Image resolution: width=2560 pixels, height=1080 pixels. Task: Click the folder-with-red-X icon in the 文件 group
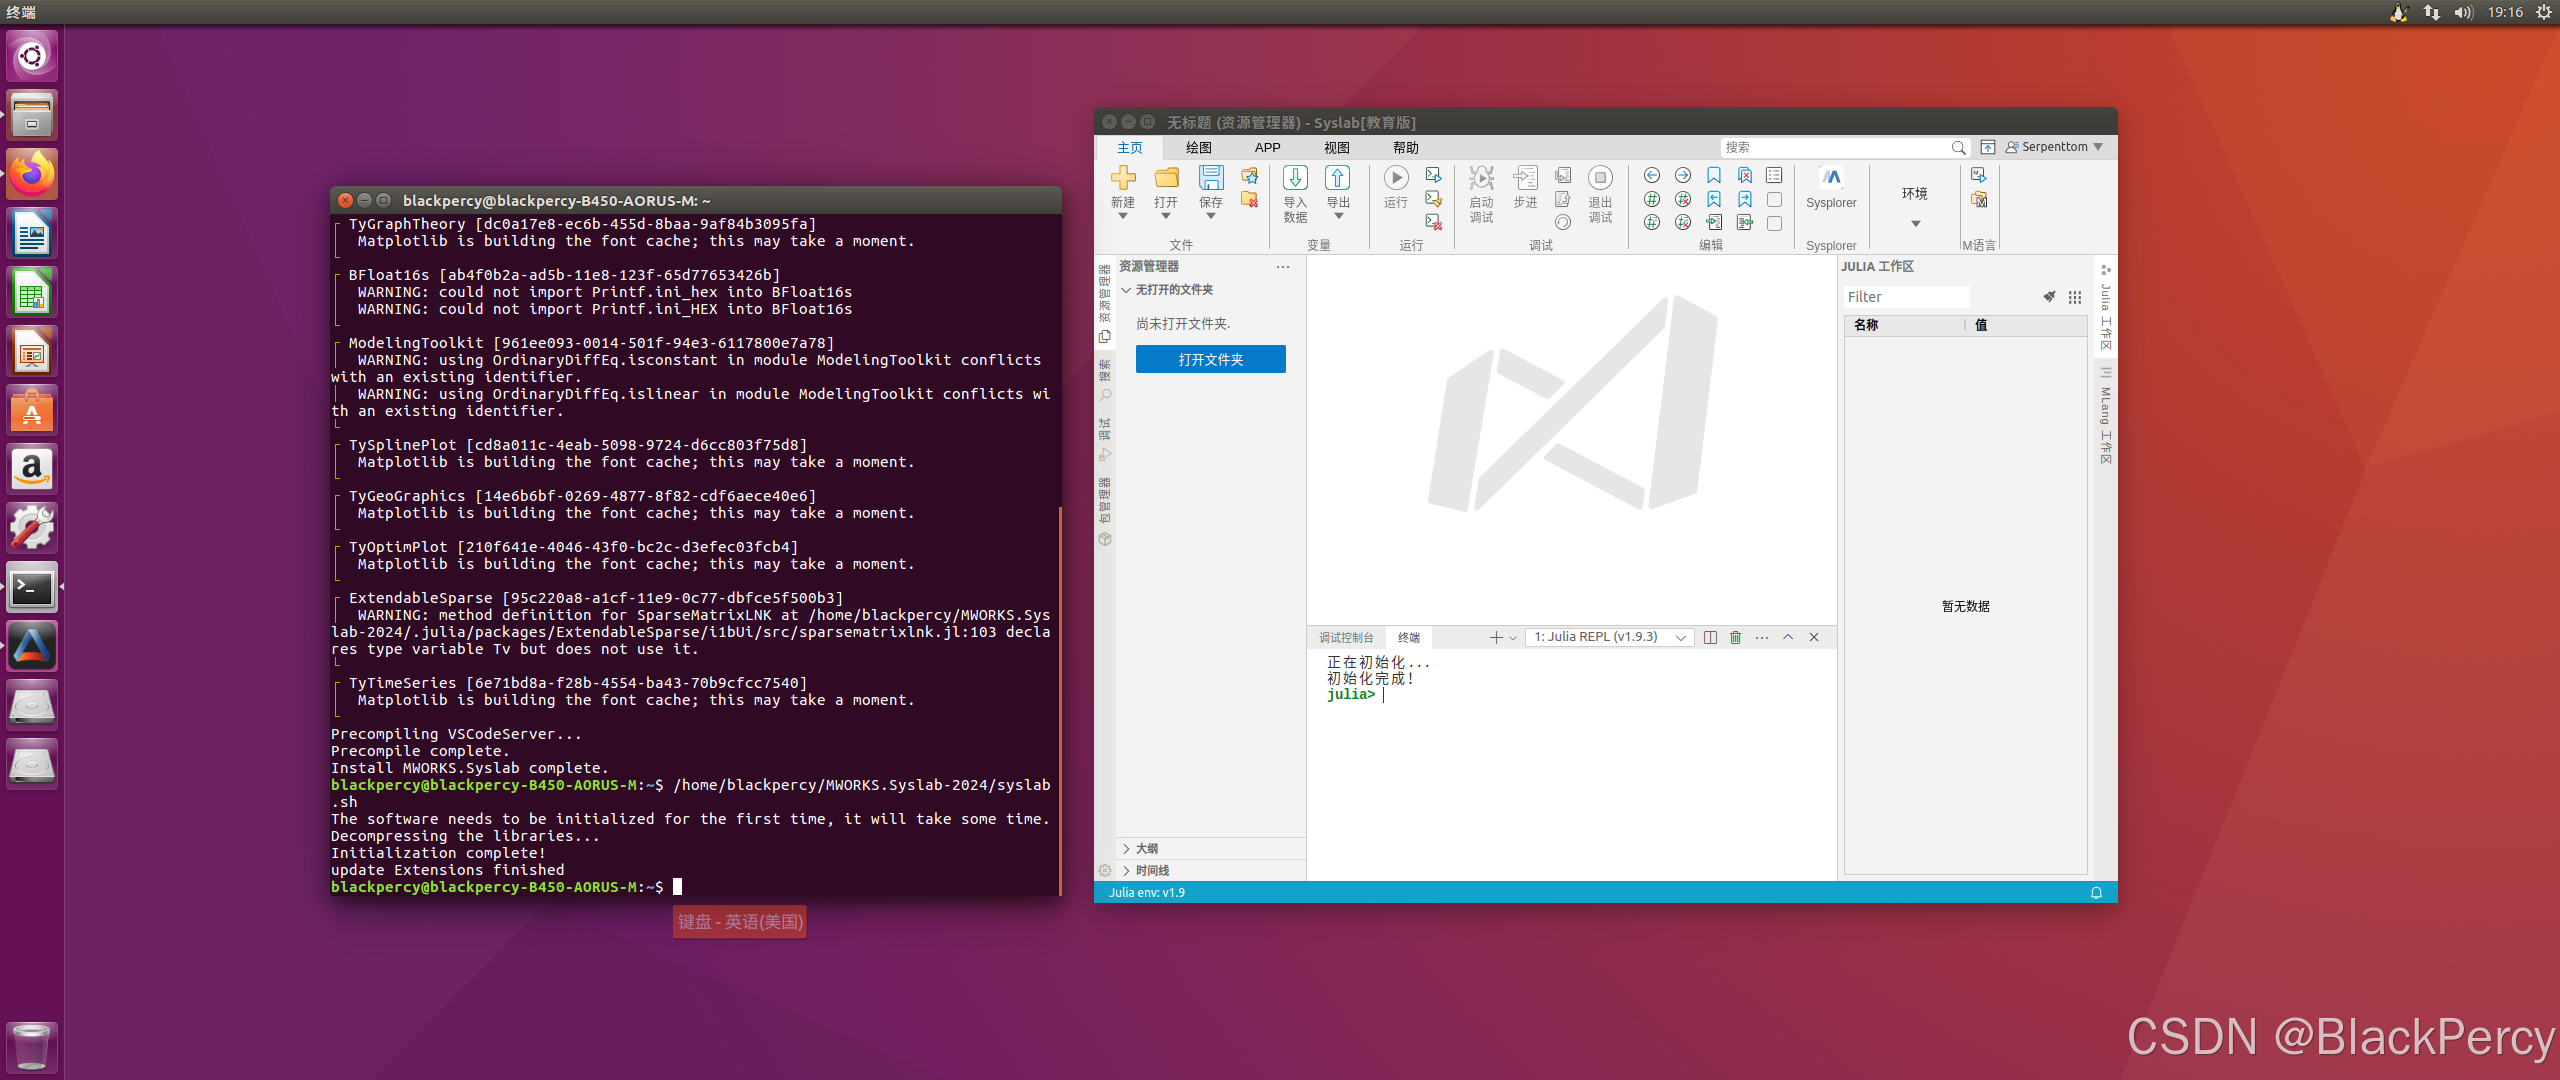(1249, 199)
